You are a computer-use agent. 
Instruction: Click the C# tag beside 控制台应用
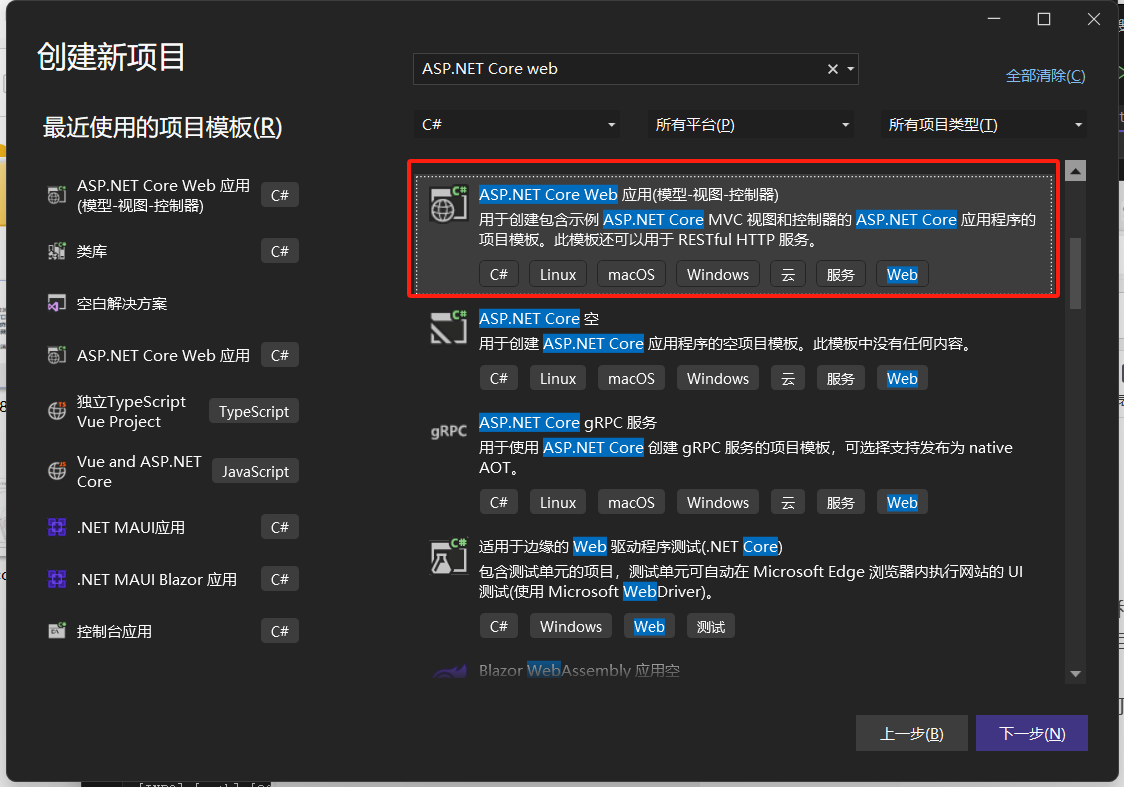coord(280,631)
